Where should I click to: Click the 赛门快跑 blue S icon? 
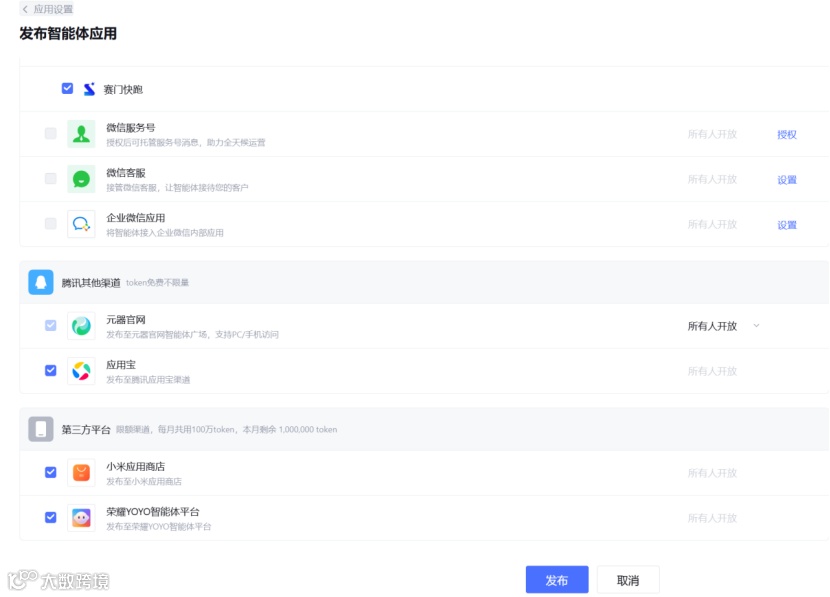(x=89, y=89)
